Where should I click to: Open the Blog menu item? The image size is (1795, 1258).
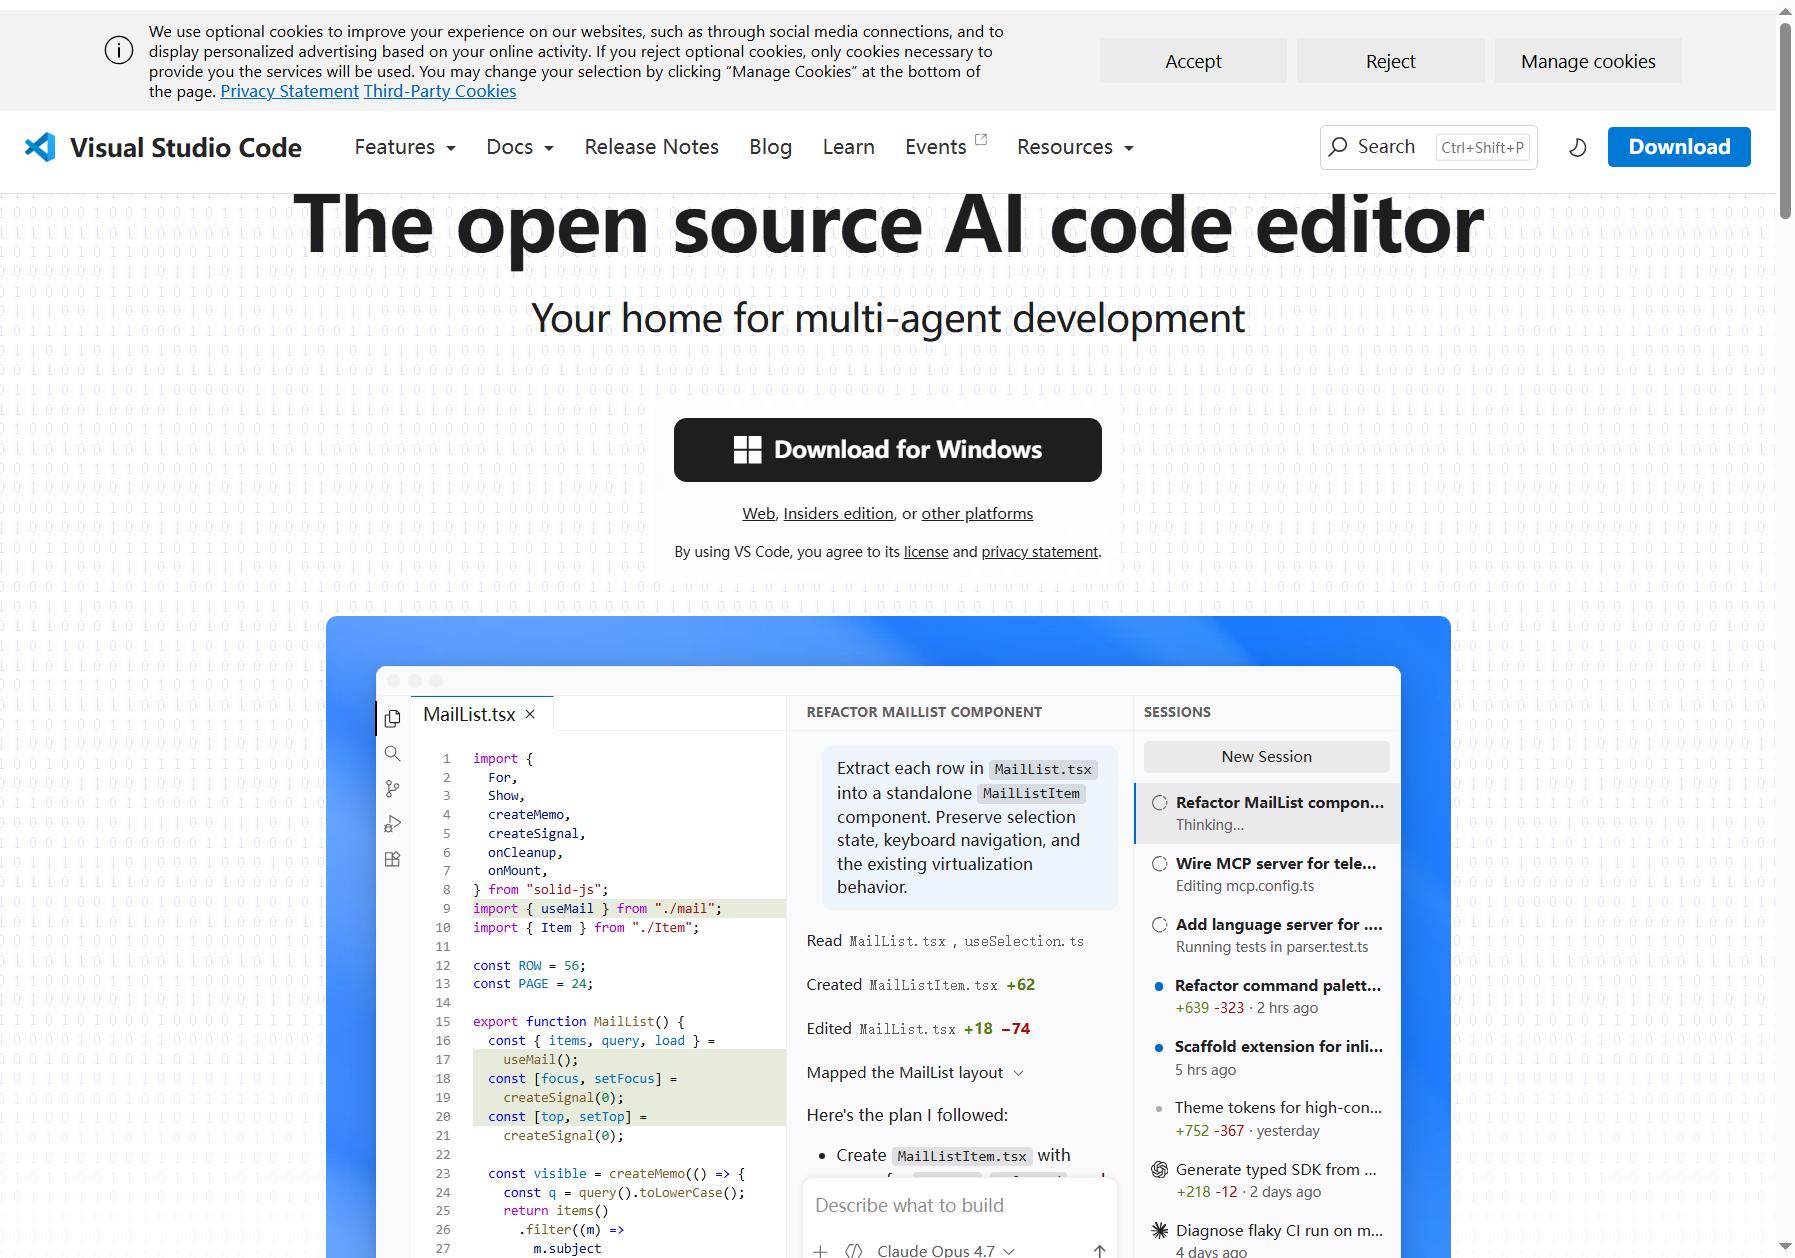(771, 147)
